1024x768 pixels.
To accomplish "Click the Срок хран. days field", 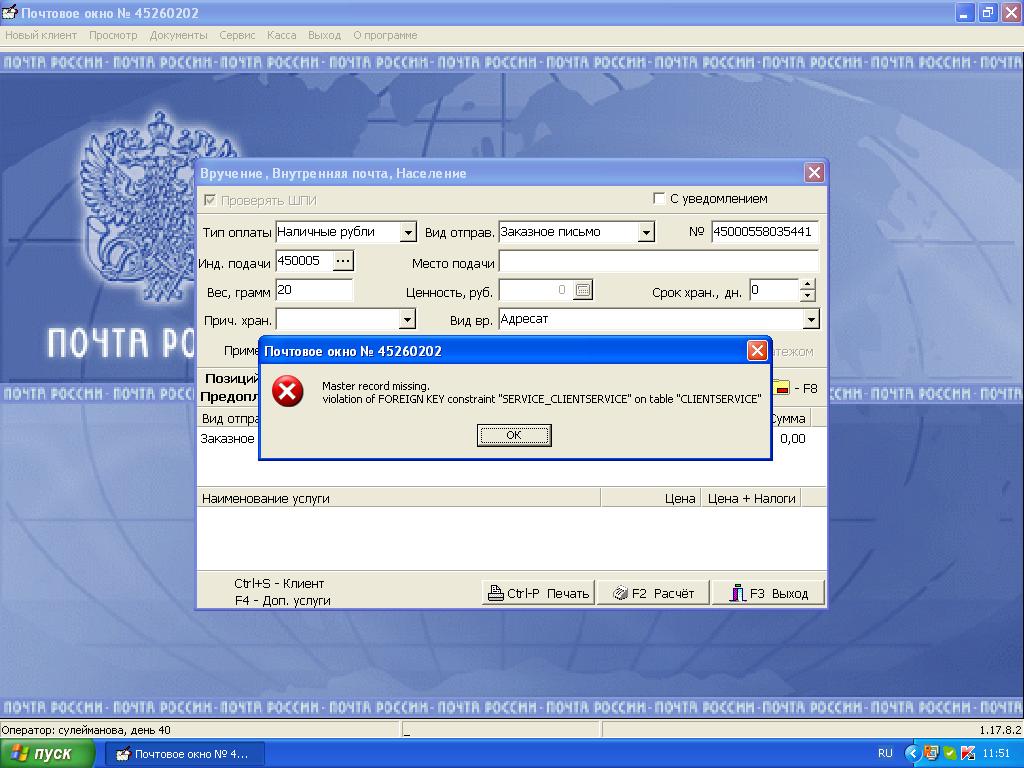I will [774, 290].
